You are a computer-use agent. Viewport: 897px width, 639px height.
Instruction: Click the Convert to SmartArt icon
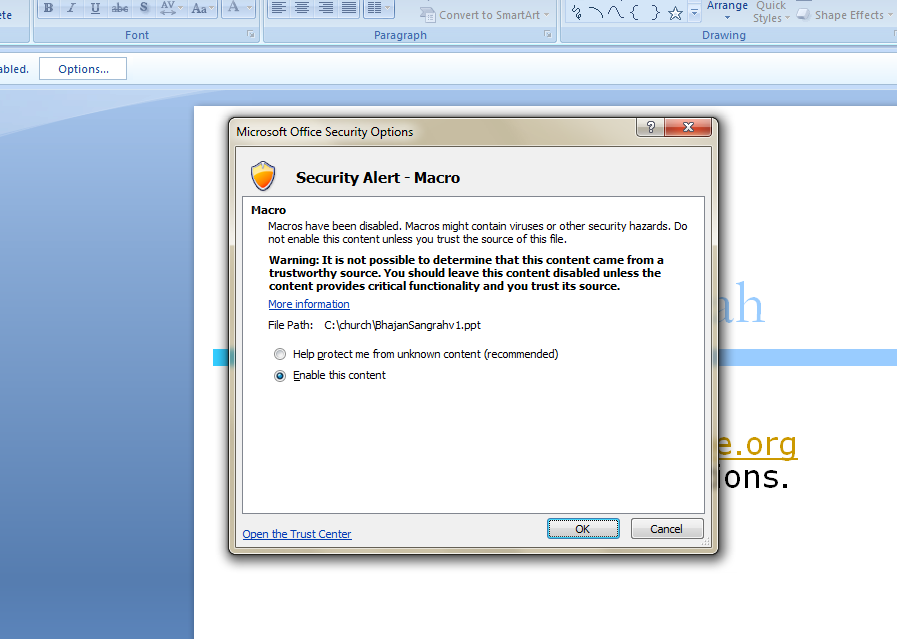point(427,14)
